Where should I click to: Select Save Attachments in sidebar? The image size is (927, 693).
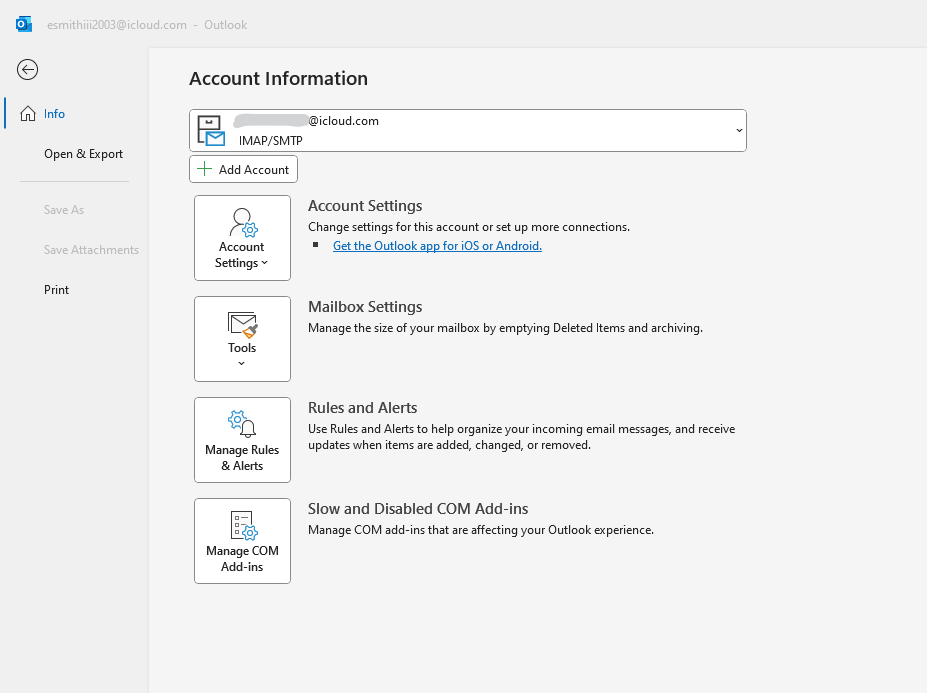coord(91,250)
